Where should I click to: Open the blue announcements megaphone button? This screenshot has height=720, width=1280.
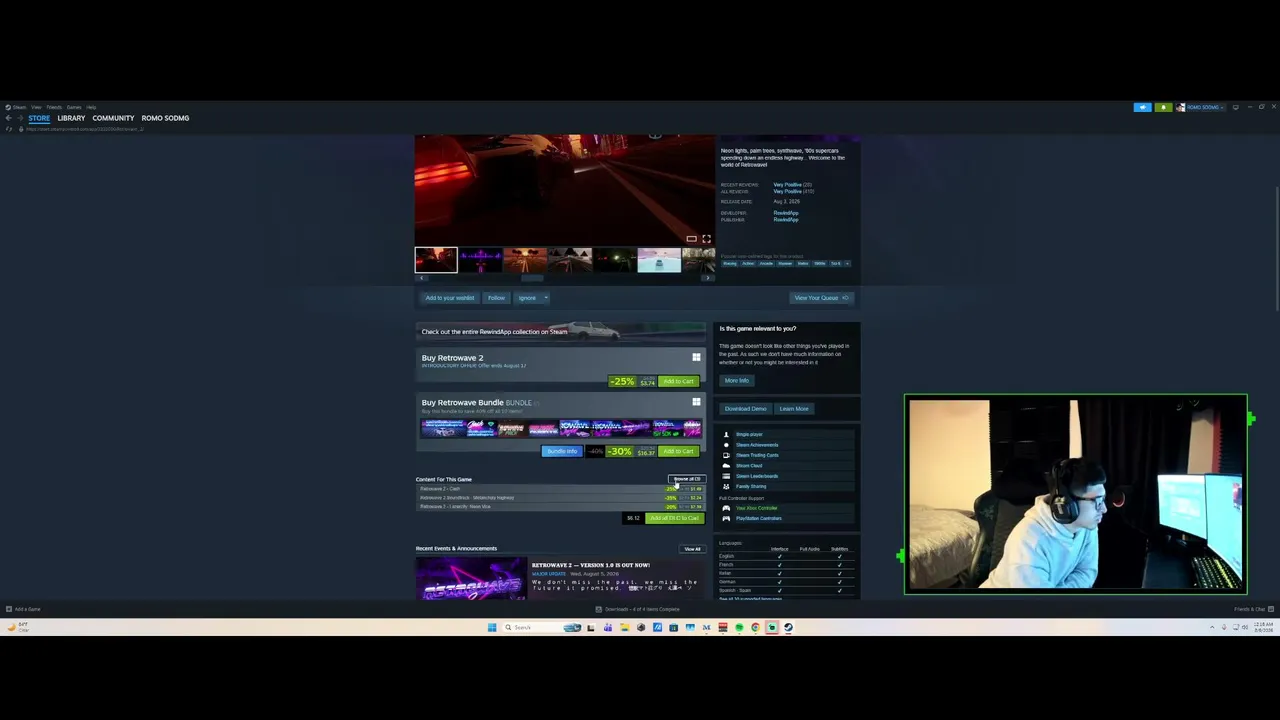[x=1142, y=107]
